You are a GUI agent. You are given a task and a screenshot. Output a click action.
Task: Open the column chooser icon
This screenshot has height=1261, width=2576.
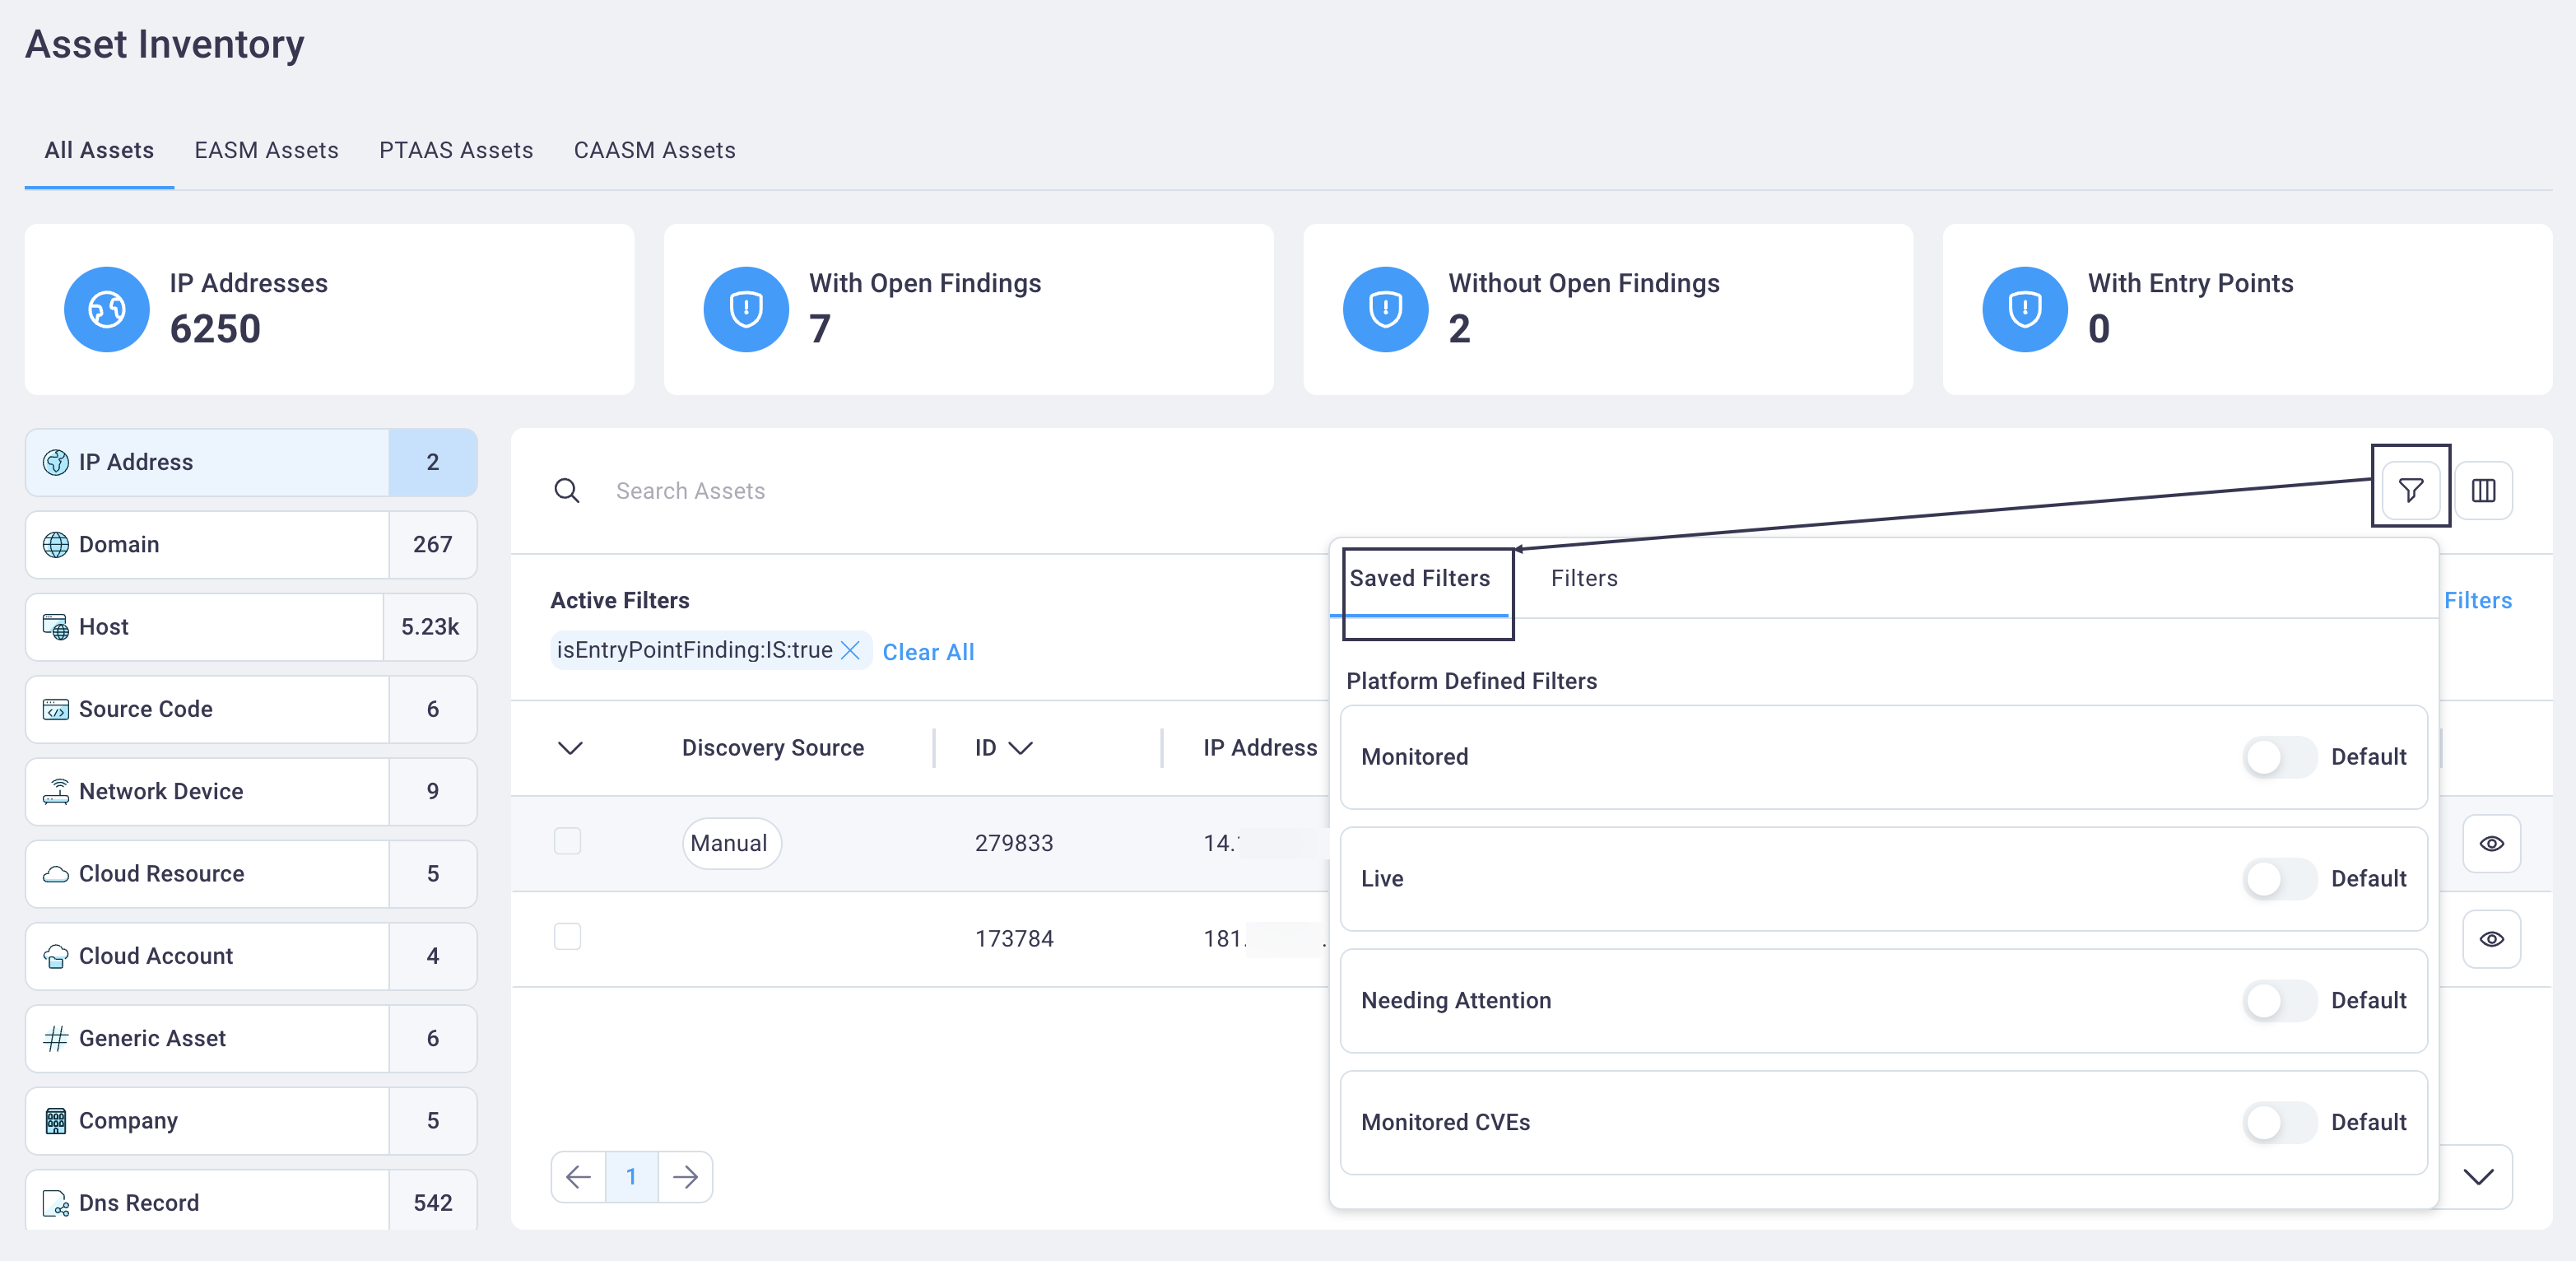point(2483,490)
